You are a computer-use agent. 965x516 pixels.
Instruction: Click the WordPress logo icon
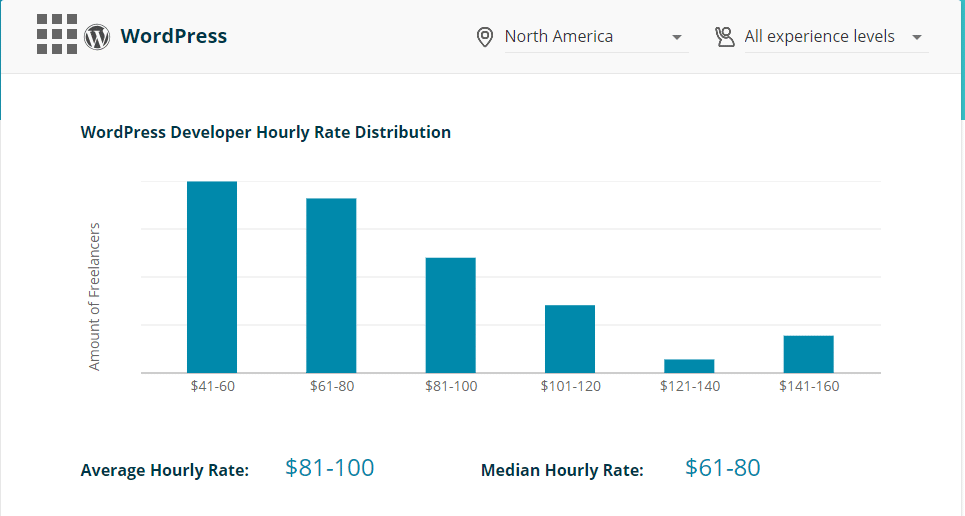[97, 37]
